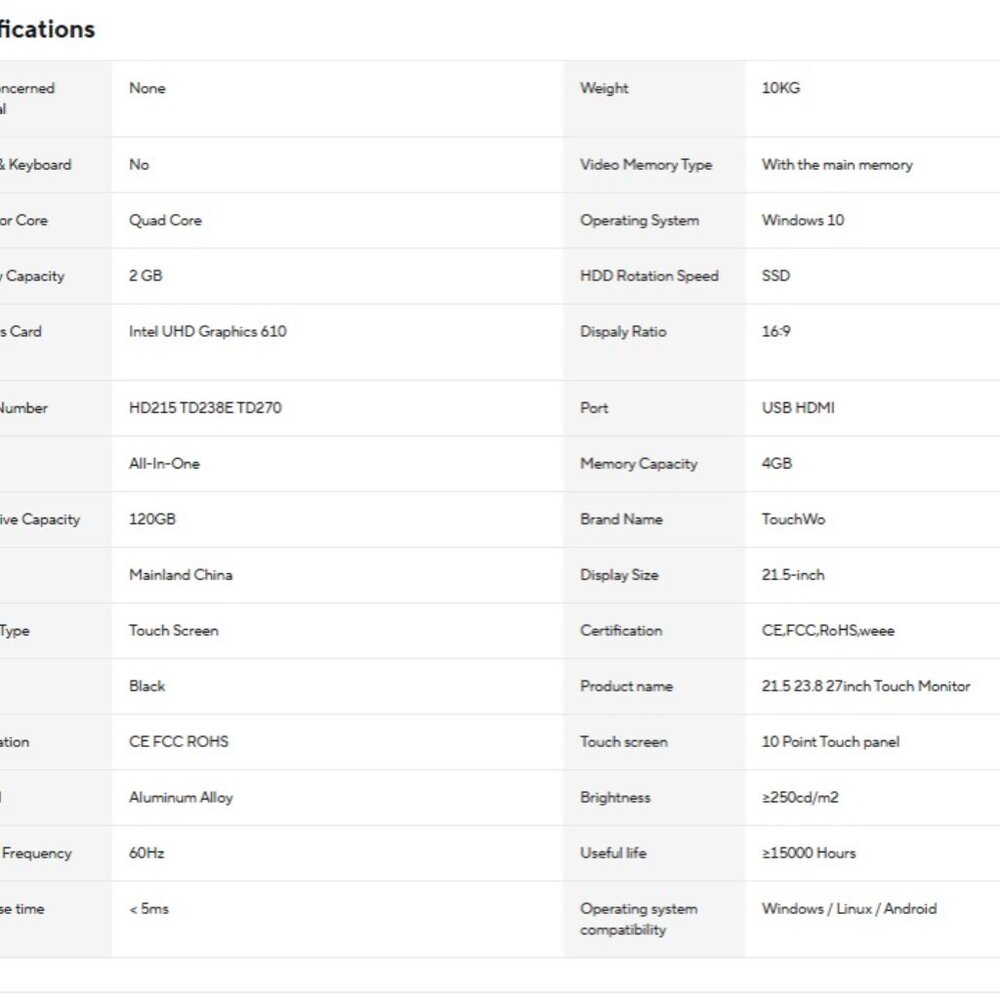Click the CE,FCC,RoHS,weee certification value
Viewport: 1000px width, 1000px height.
[x=828, y=631]
